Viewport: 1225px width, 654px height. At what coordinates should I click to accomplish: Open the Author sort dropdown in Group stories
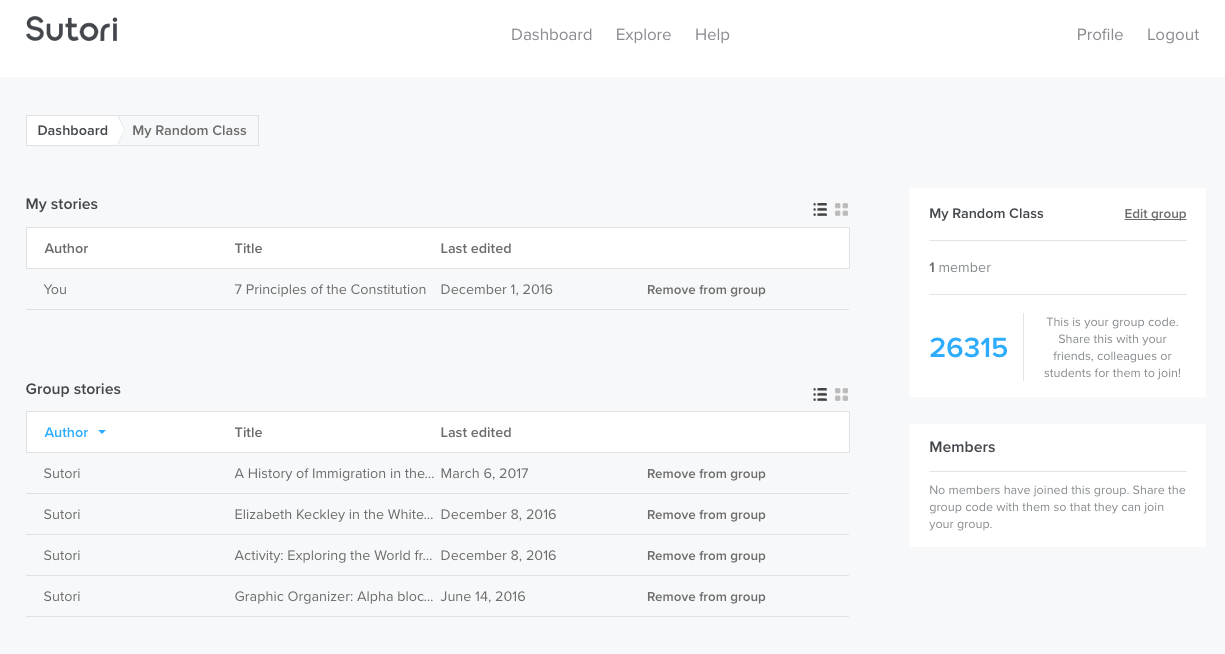pos(74,432)
